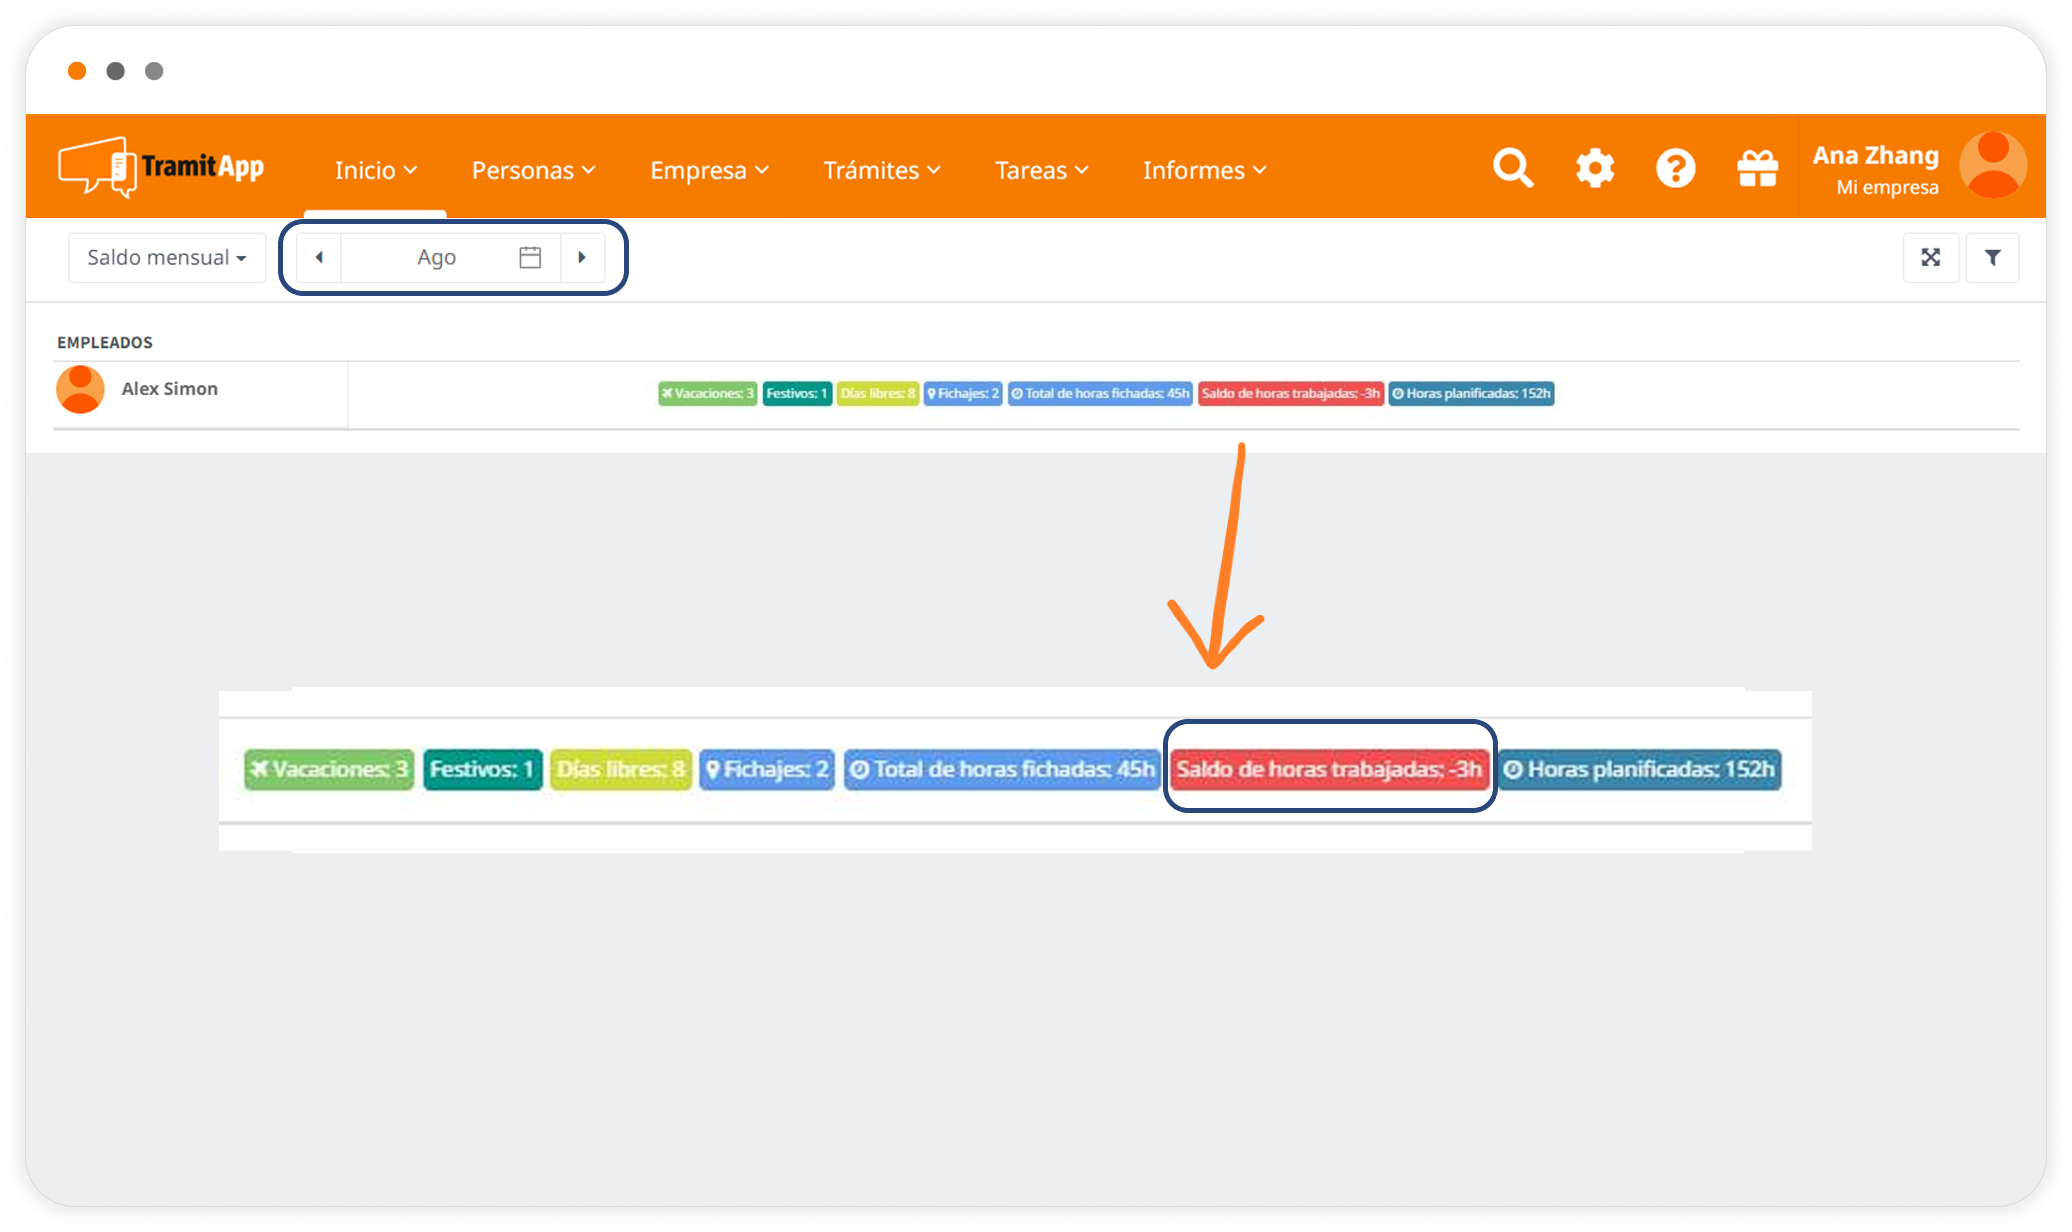Image resolution: width=2072 pixels, height=1232 pixels.
Task: Go to previous month arrow
Action: (x=319, y=257)
